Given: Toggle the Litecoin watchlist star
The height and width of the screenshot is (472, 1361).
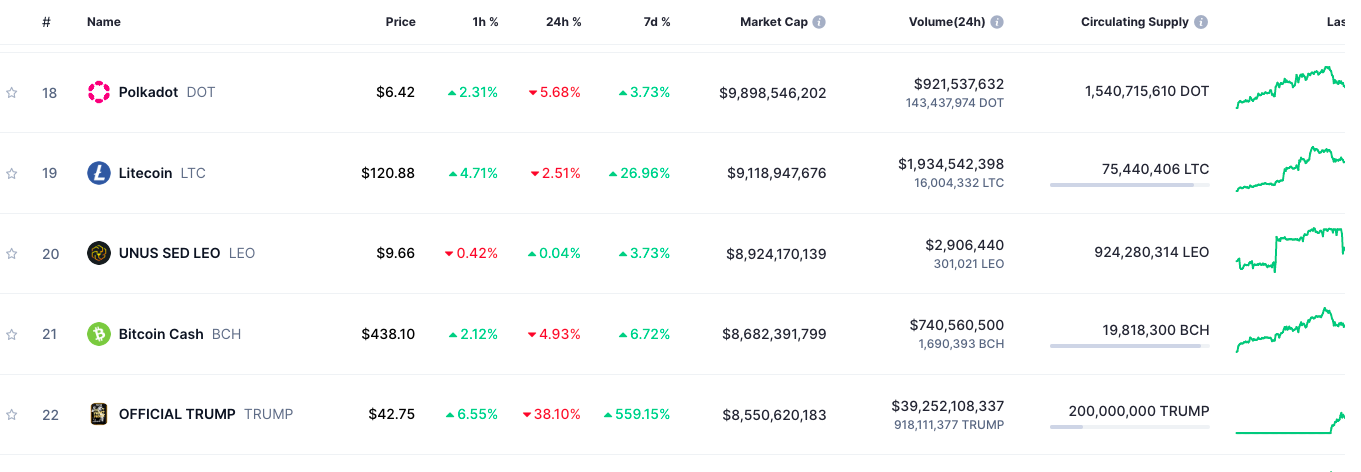Looking at the screenshot, I should (12, 173).
